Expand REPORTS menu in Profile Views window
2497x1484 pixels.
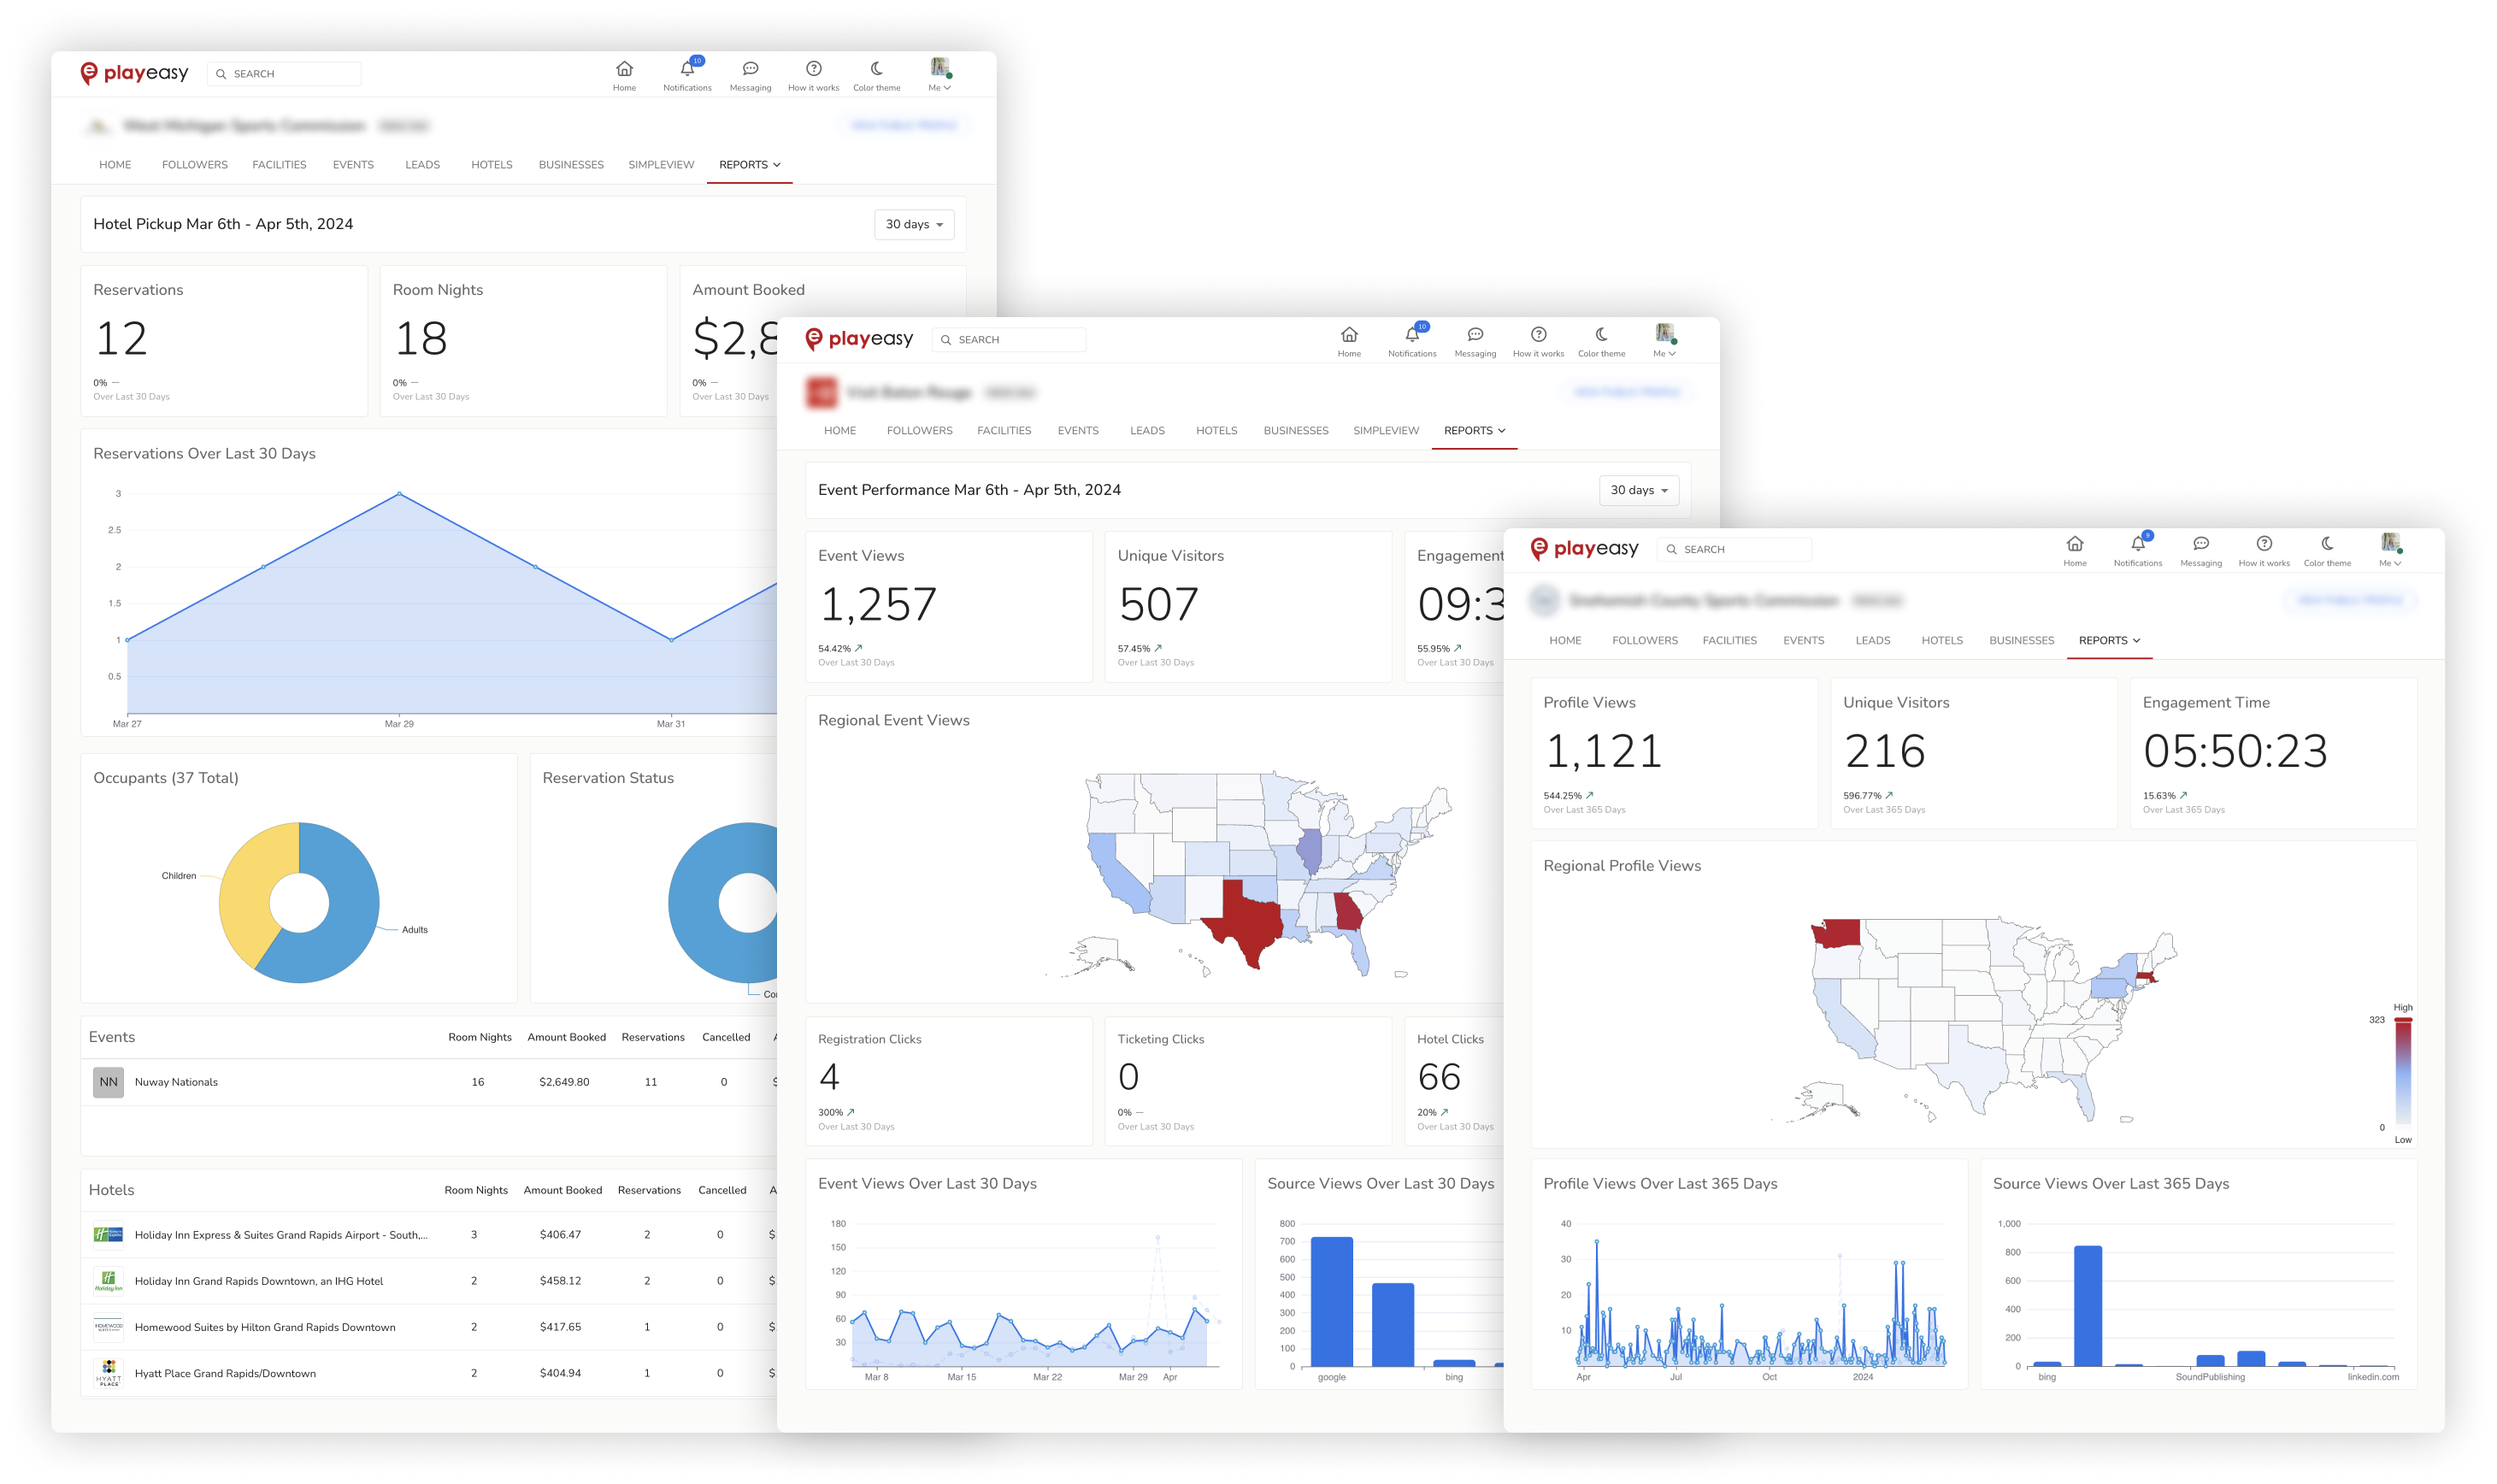pyautogui.click(x=2109, y=641)
